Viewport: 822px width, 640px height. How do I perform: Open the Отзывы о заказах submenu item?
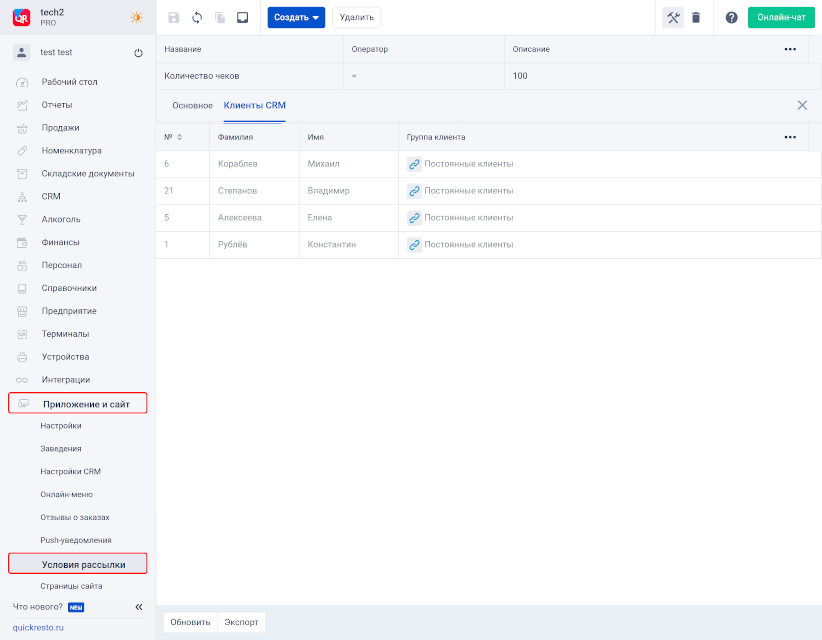pos(75,517)
